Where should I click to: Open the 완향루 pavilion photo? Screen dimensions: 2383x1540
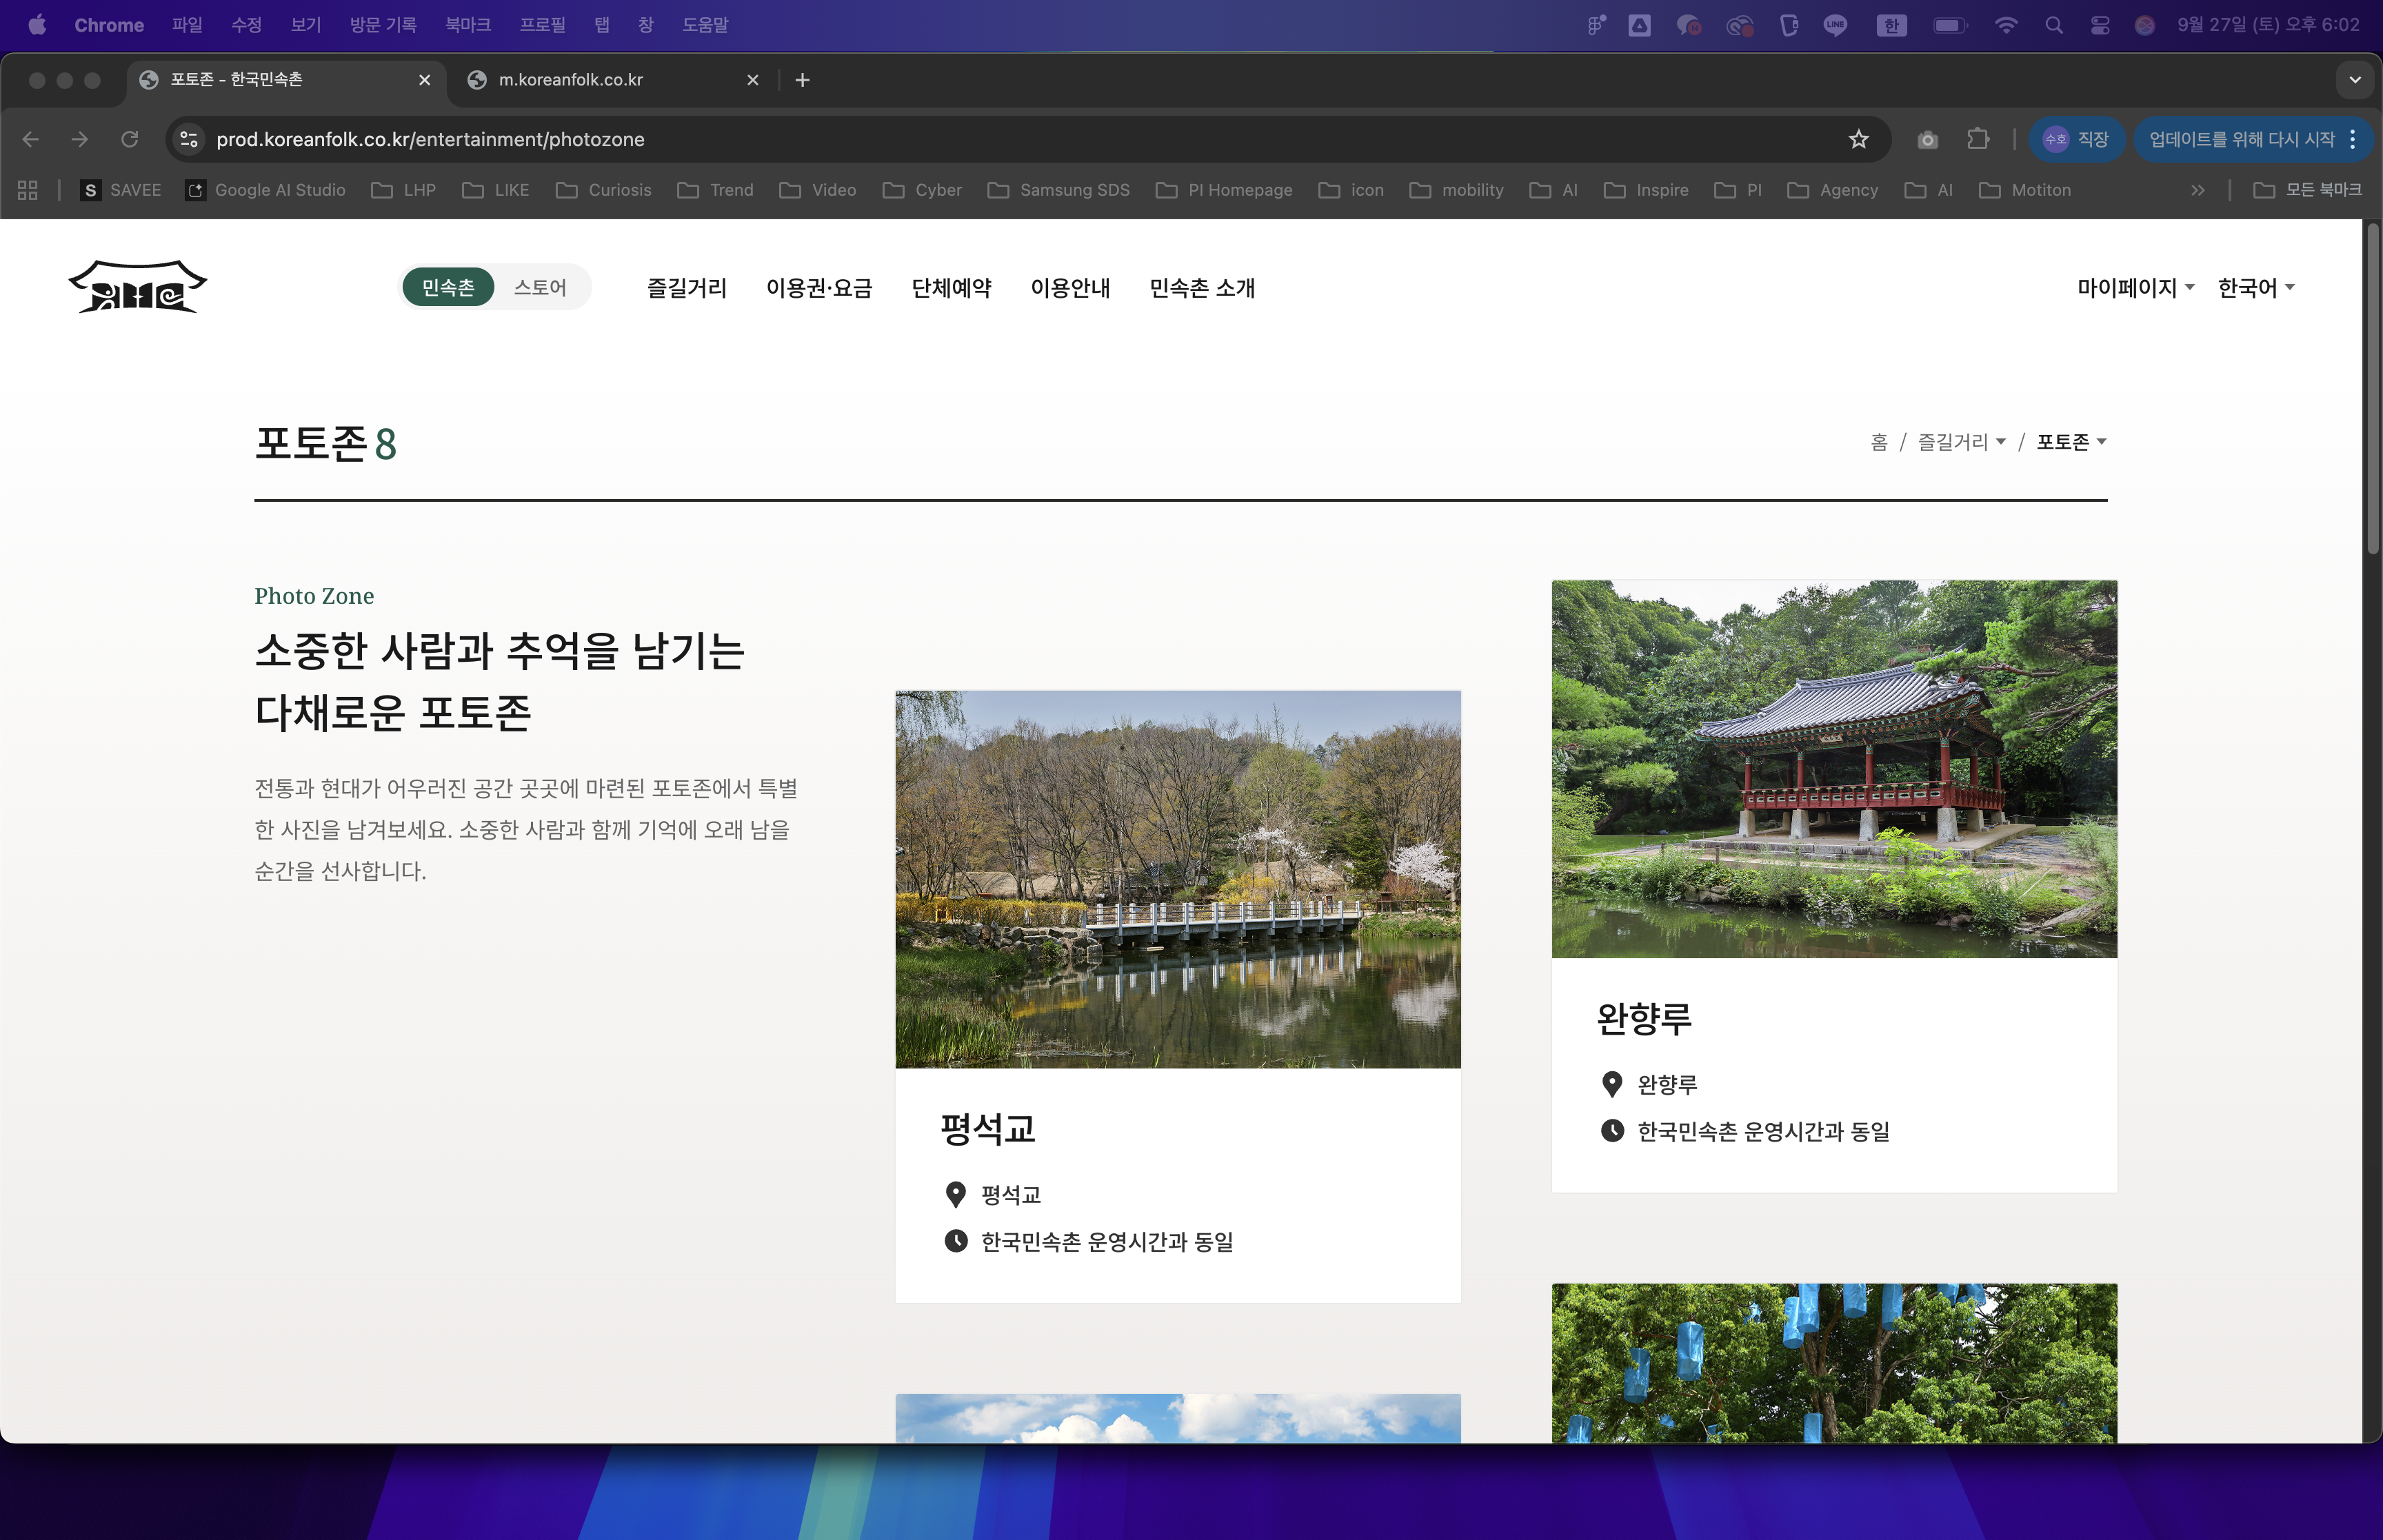tap(1833, 768)
